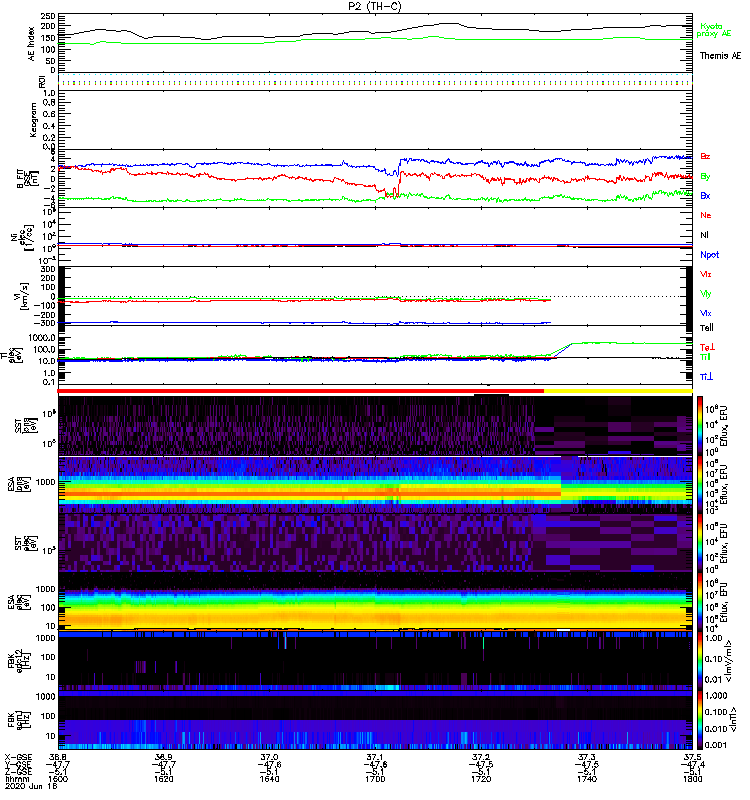Click the ESA electrons Eflux color scale bar
This screenshot has width=750, height=800.
700,602
